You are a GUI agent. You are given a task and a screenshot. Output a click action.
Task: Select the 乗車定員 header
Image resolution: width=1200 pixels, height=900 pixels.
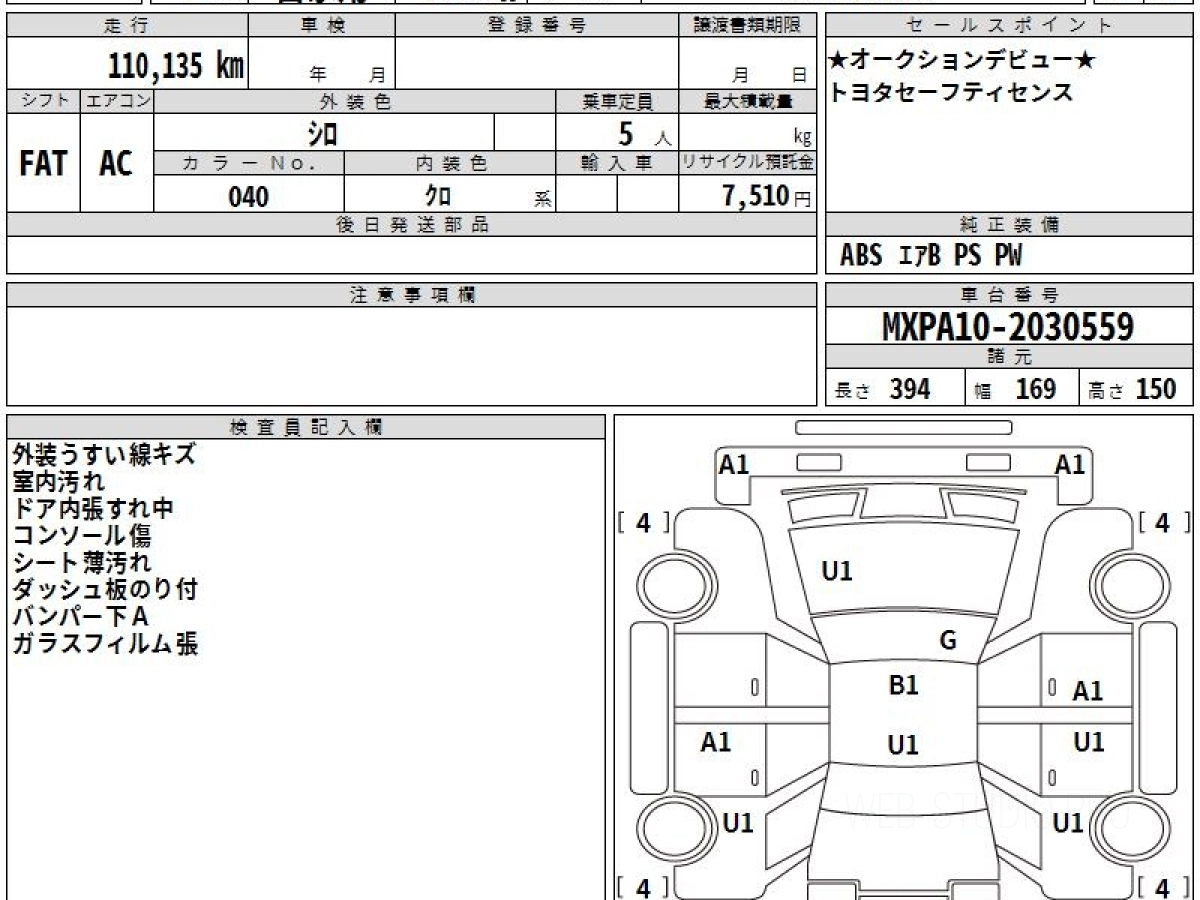[617, 101]
